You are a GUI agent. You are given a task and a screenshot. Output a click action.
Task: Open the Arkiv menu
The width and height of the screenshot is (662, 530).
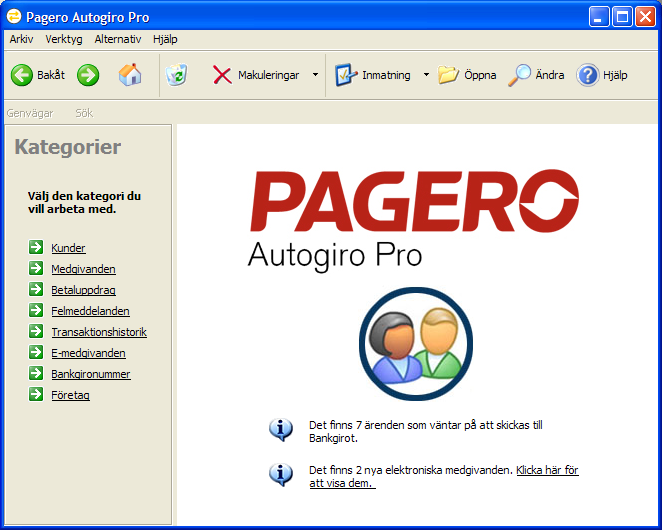(21, 39)
